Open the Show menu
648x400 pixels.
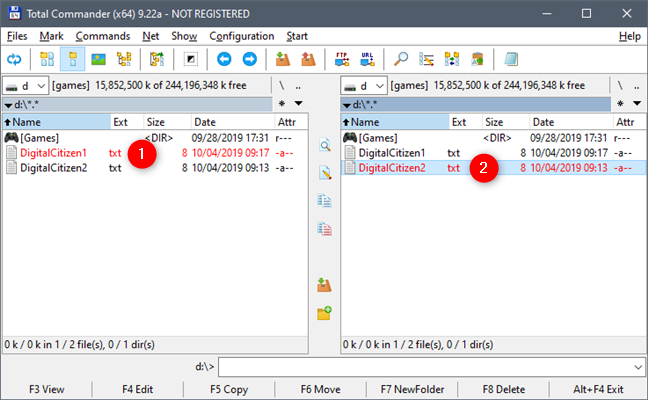pyautogui.click(x=184, y=36)
